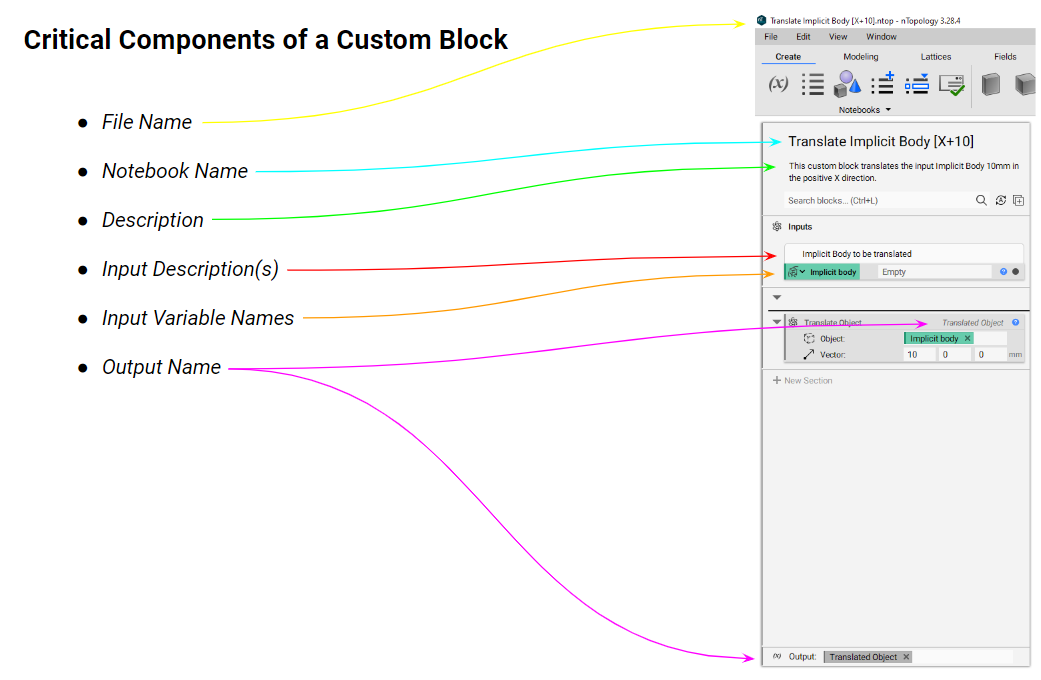Viewport: 1041px width, 680px height.
Task: Click the insert-block toolbar icon with blue arrow
Action: [917, 85]
